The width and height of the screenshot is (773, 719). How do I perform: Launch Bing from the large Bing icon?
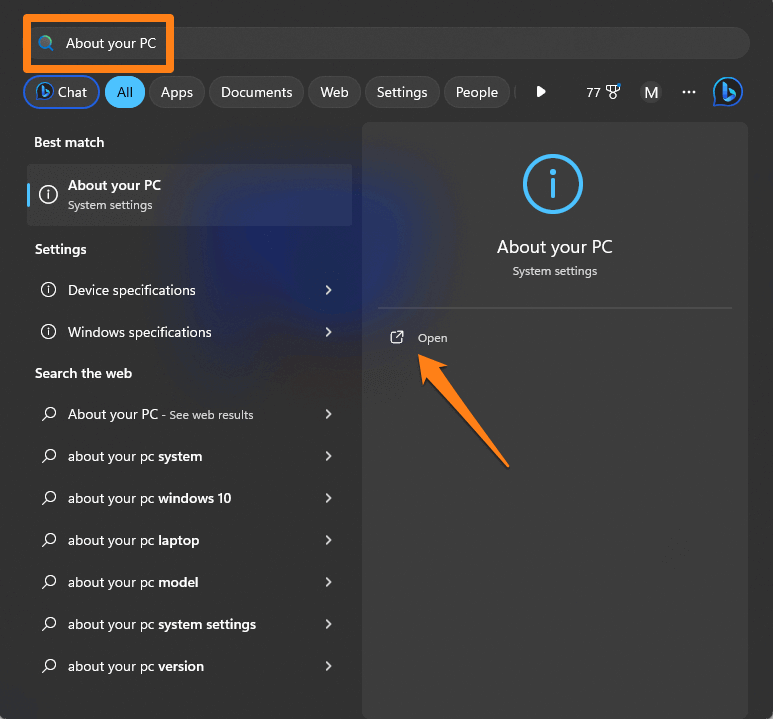728,92
